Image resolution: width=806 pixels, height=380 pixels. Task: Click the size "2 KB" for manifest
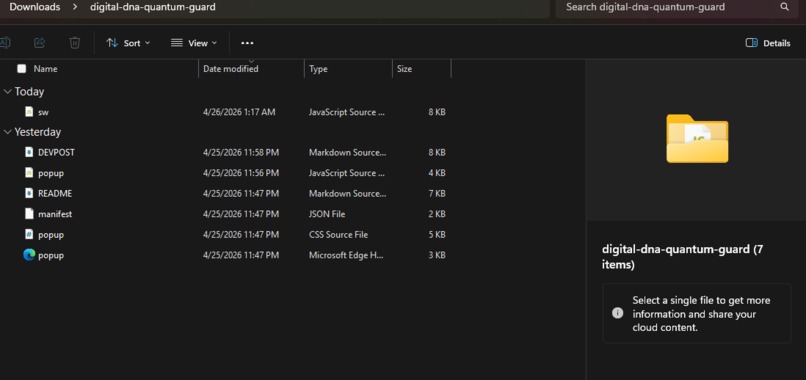click(x=437, y=214)
